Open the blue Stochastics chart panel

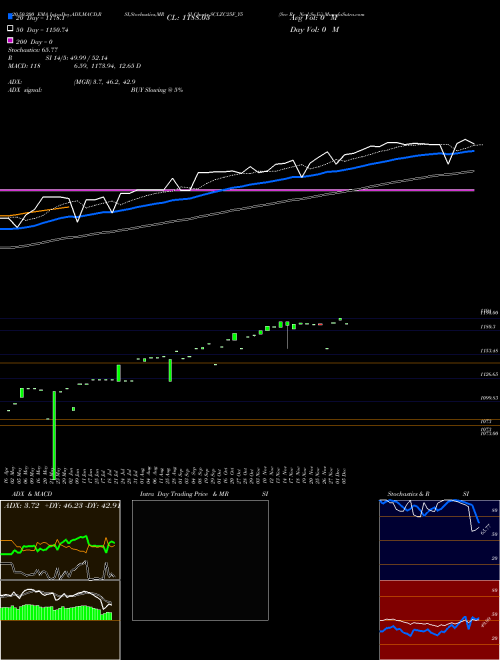439,540
